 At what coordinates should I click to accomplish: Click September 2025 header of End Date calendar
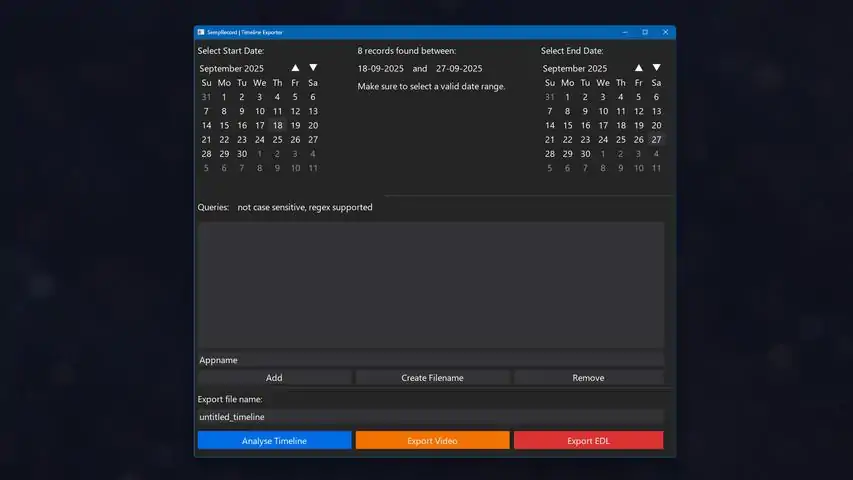point(574,68)
